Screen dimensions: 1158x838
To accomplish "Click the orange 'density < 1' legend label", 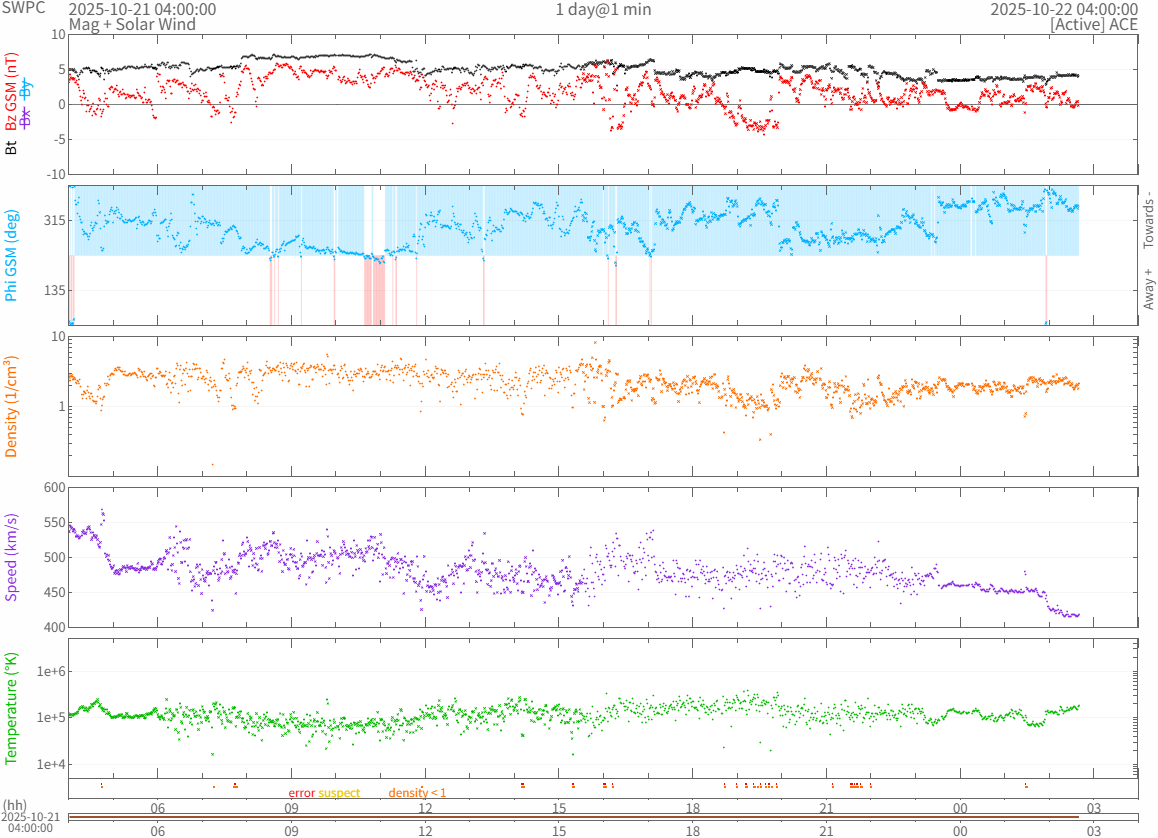I will coord(417,793).
